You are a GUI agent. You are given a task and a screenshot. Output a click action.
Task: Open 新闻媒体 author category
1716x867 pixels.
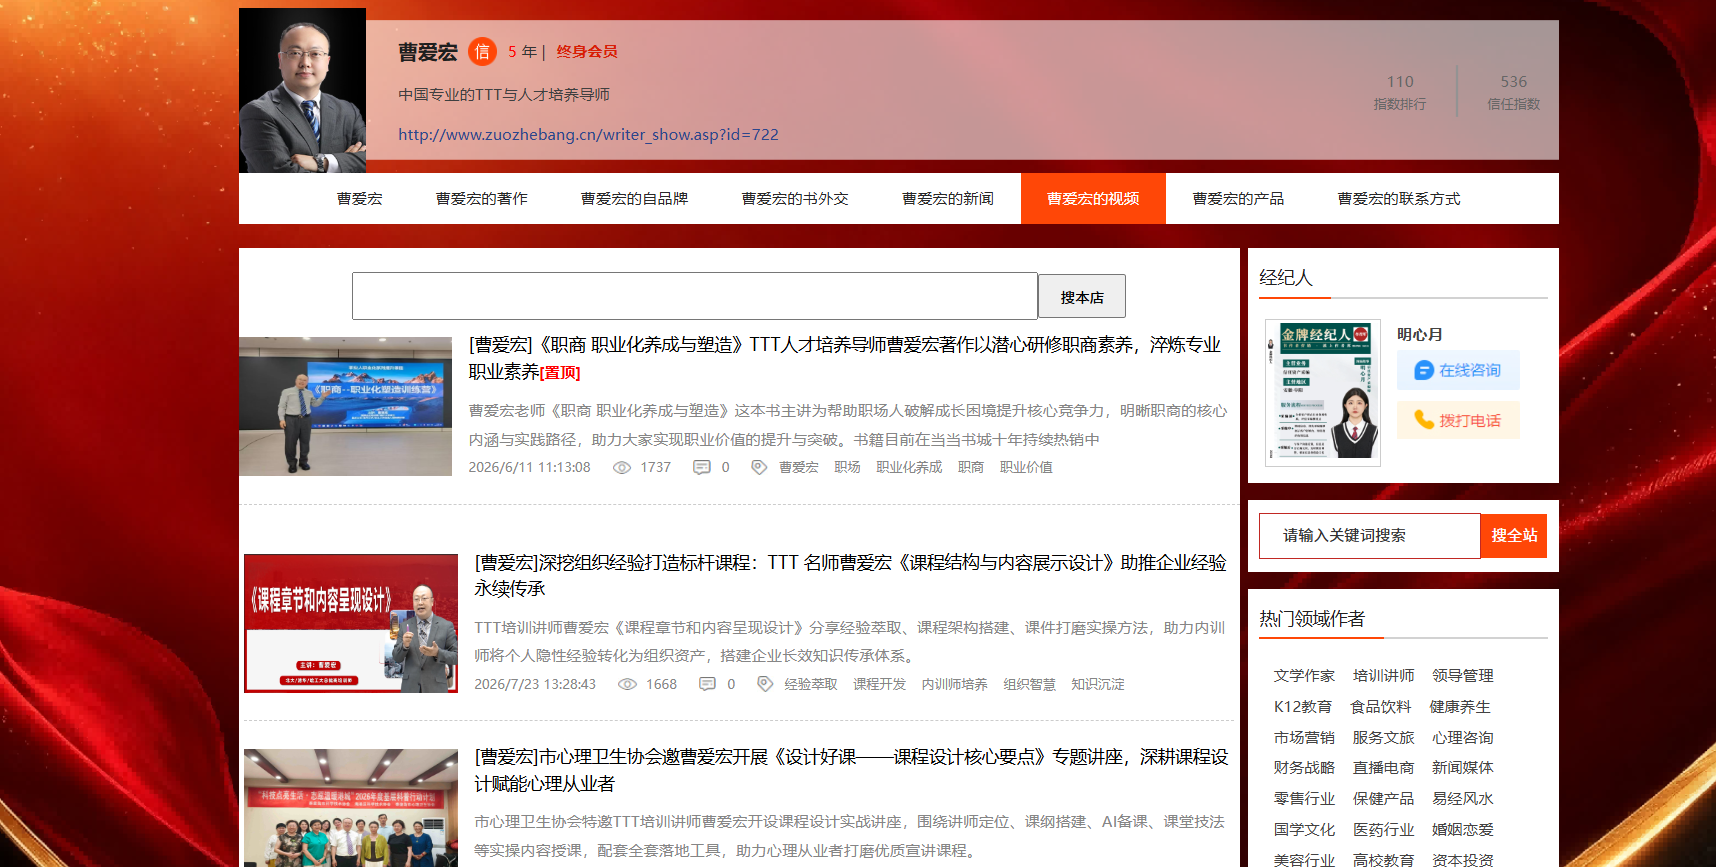coord(1462,768)
